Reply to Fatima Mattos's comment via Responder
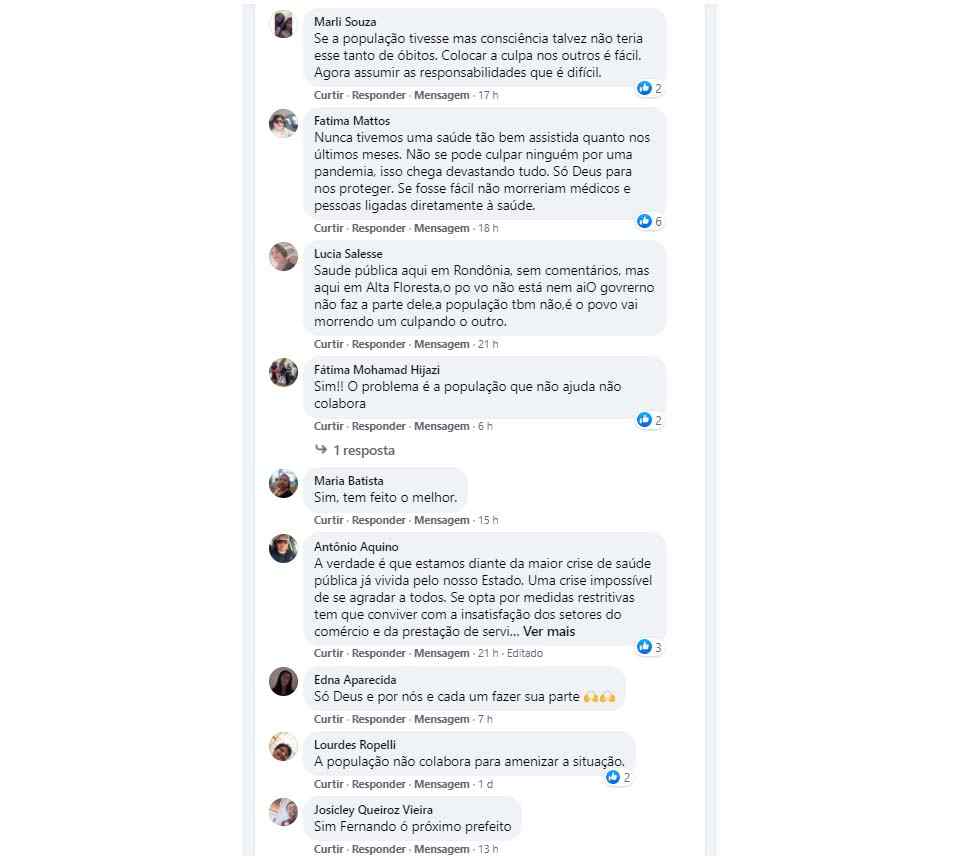The height and width of the screenshot is (860, 960). click(x=379, y=228)
